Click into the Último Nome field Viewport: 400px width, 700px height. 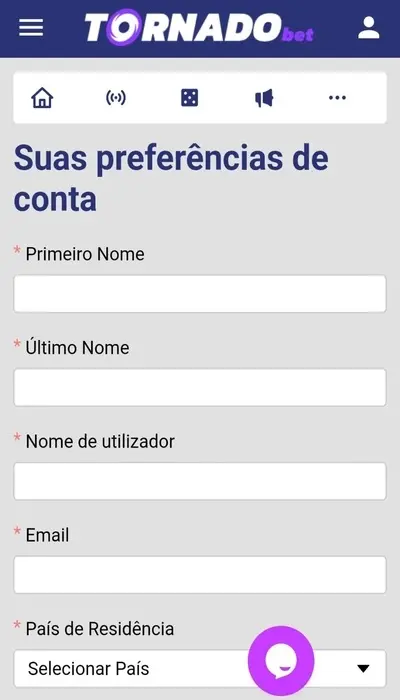(x=200, y=388)
